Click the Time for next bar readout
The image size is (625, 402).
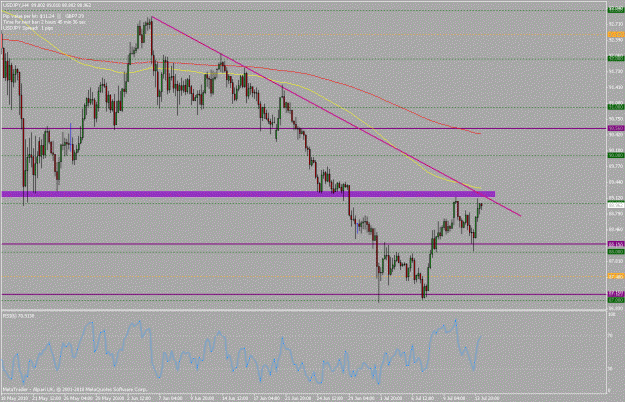44,22
